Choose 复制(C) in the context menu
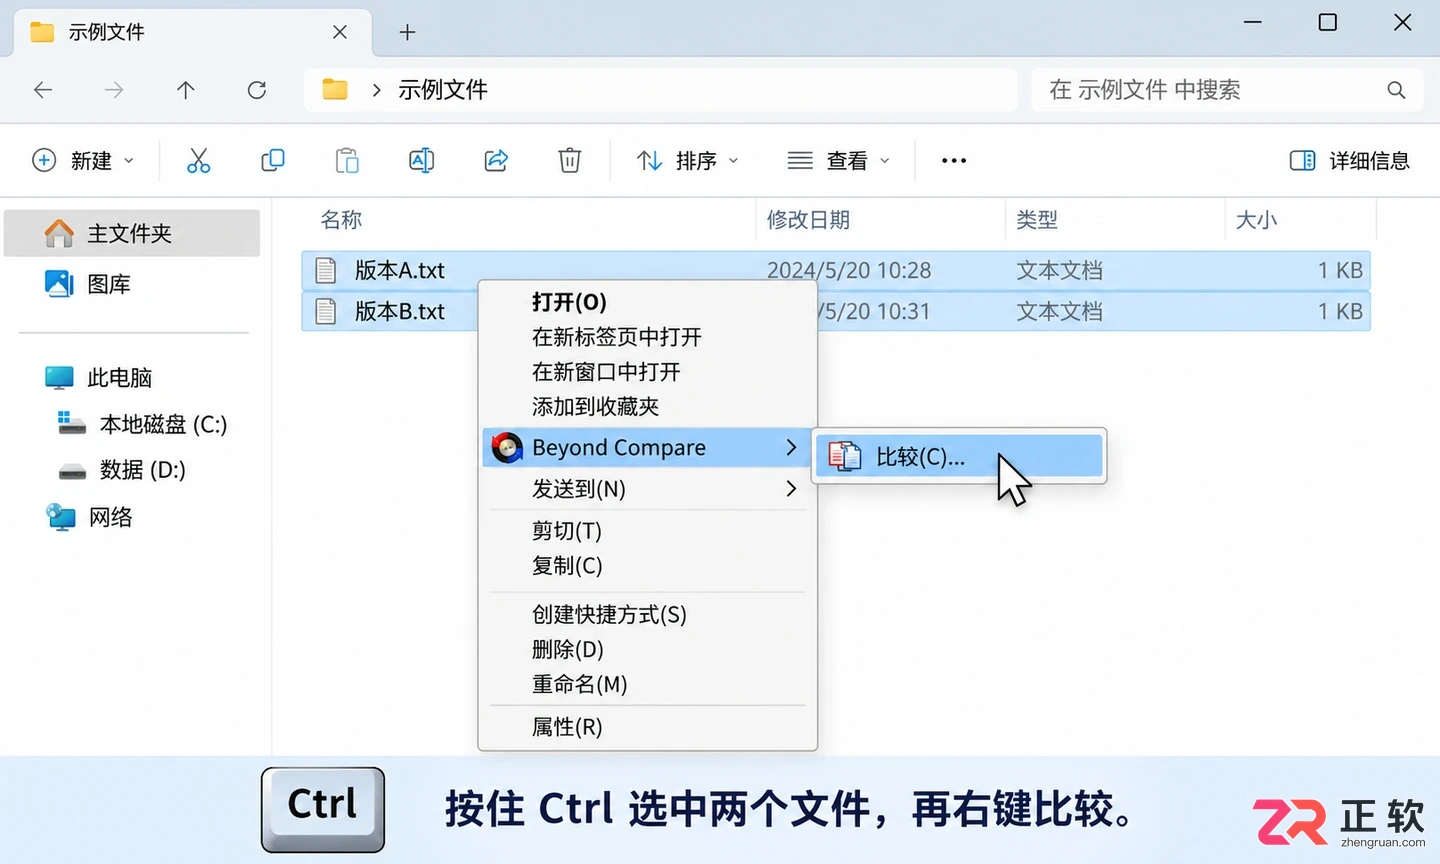This screenshot has height=864, width=1440. [567, 565]
